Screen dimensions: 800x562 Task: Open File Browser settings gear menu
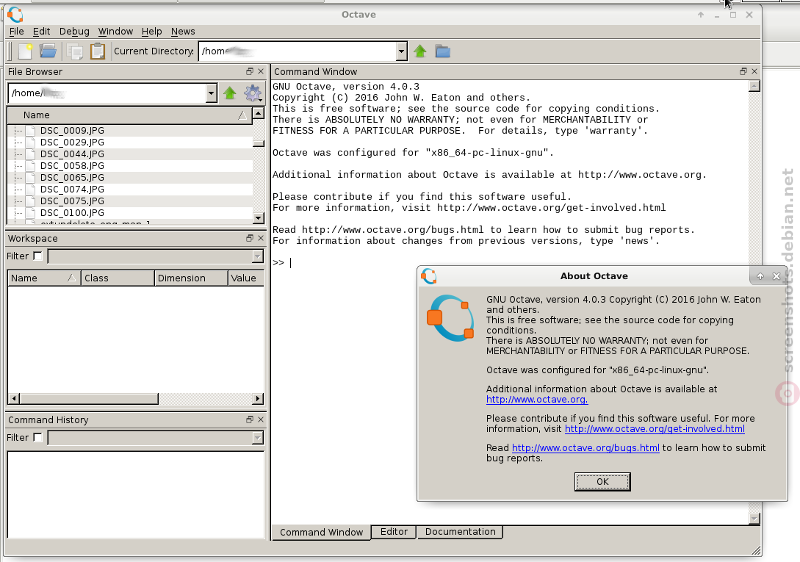click(x=253, y=93)
